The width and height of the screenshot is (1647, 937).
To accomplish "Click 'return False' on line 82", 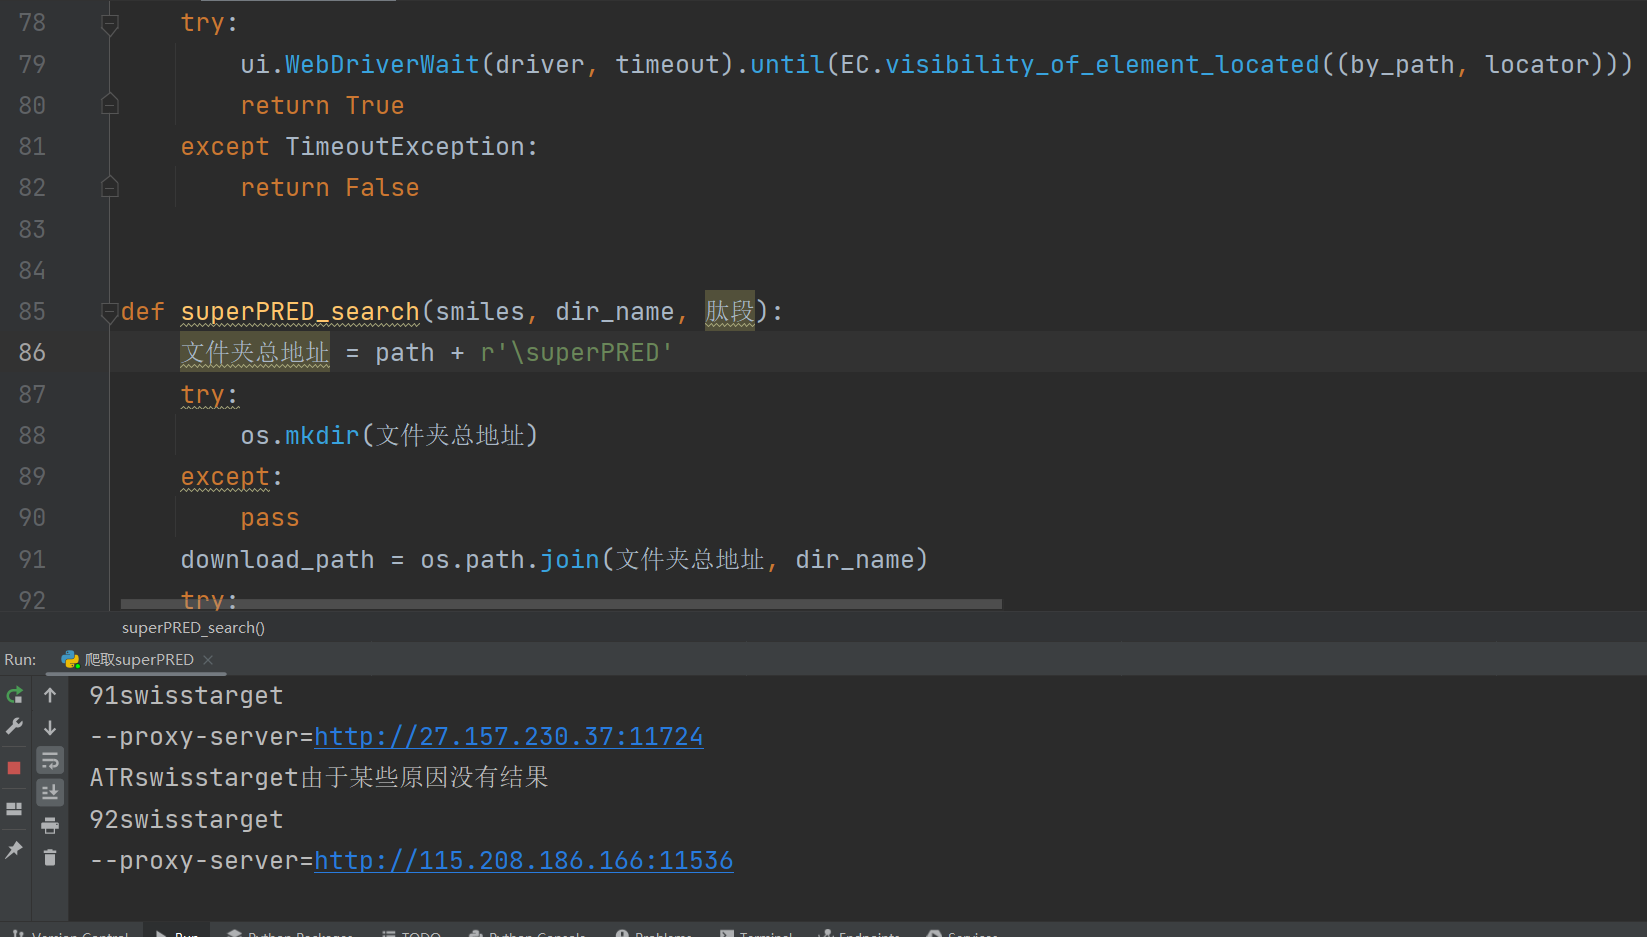I will coord(330,188).
